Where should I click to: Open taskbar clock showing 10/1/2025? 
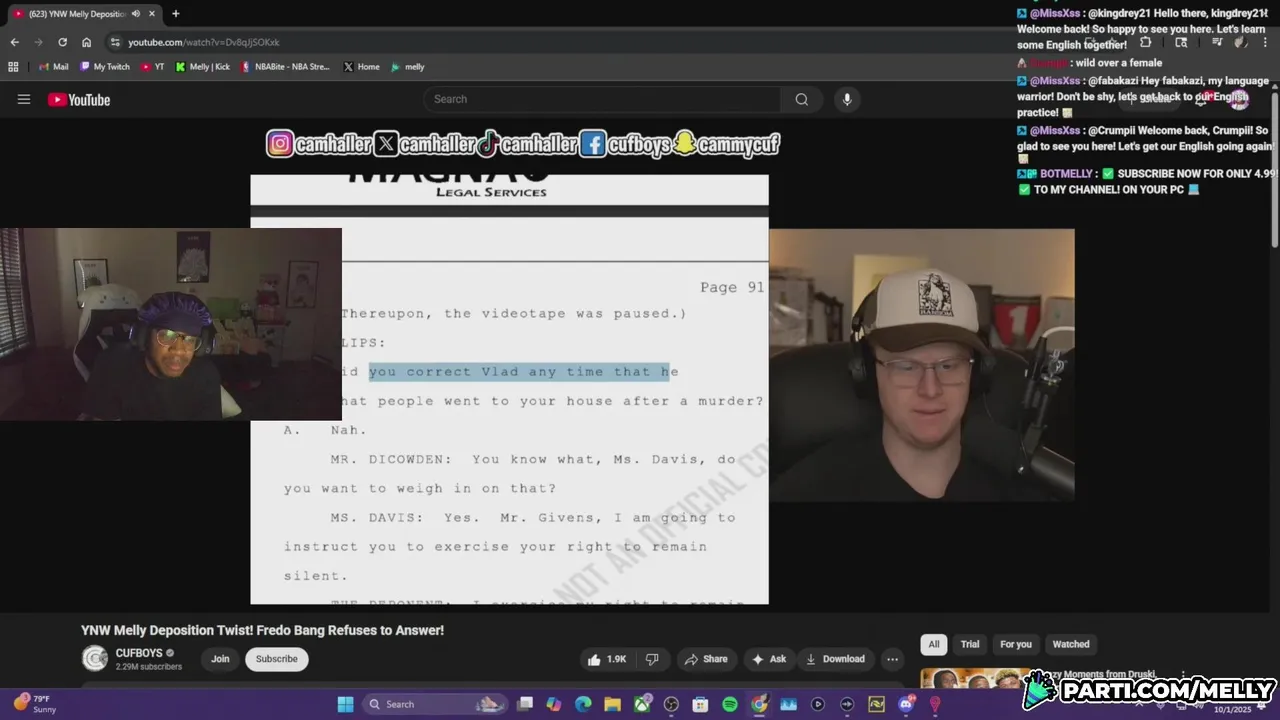click(1231, 709)
